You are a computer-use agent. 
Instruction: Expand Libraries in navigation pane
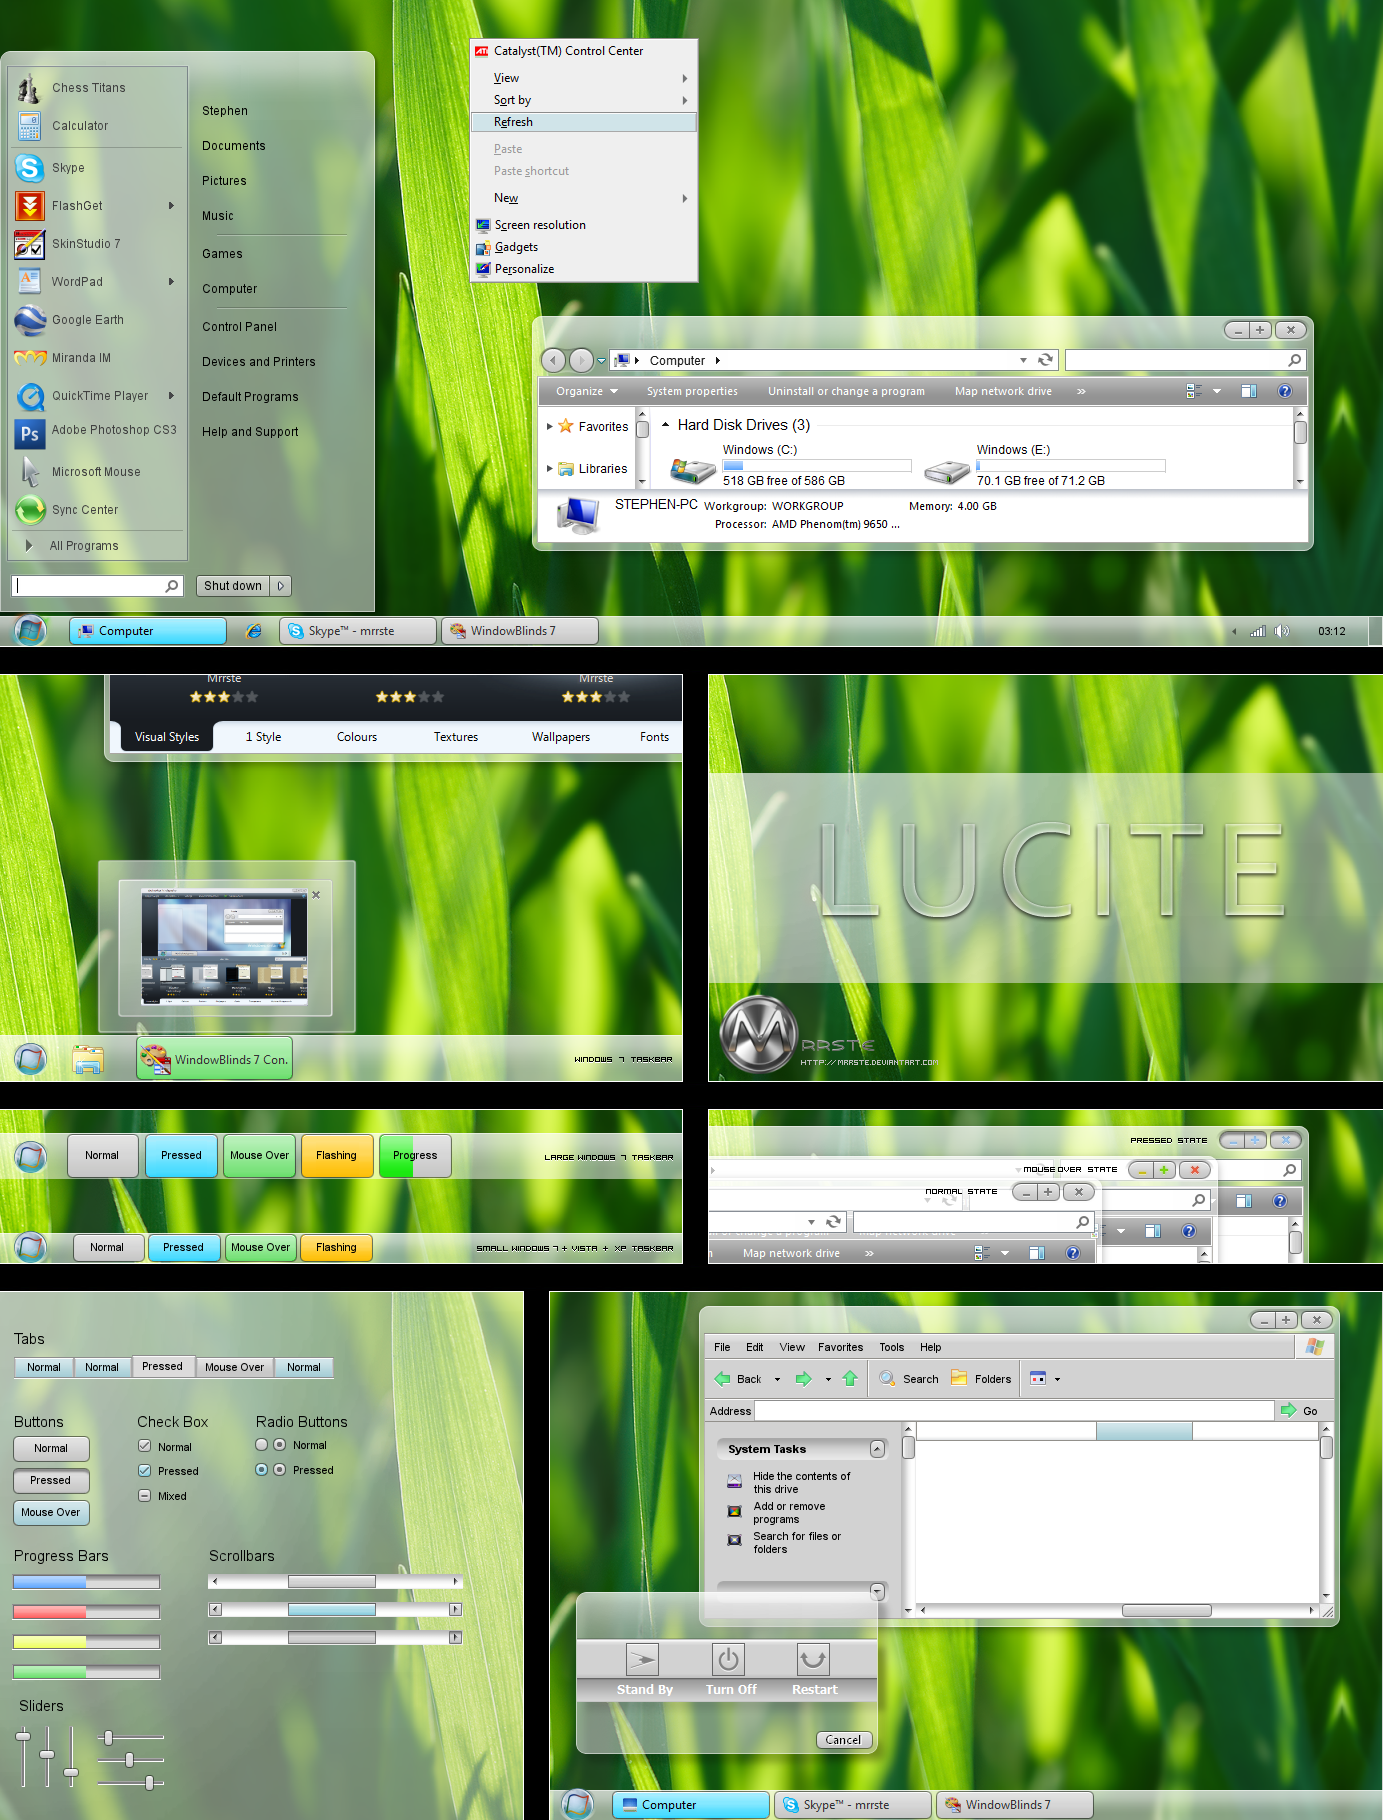point(550,468)
